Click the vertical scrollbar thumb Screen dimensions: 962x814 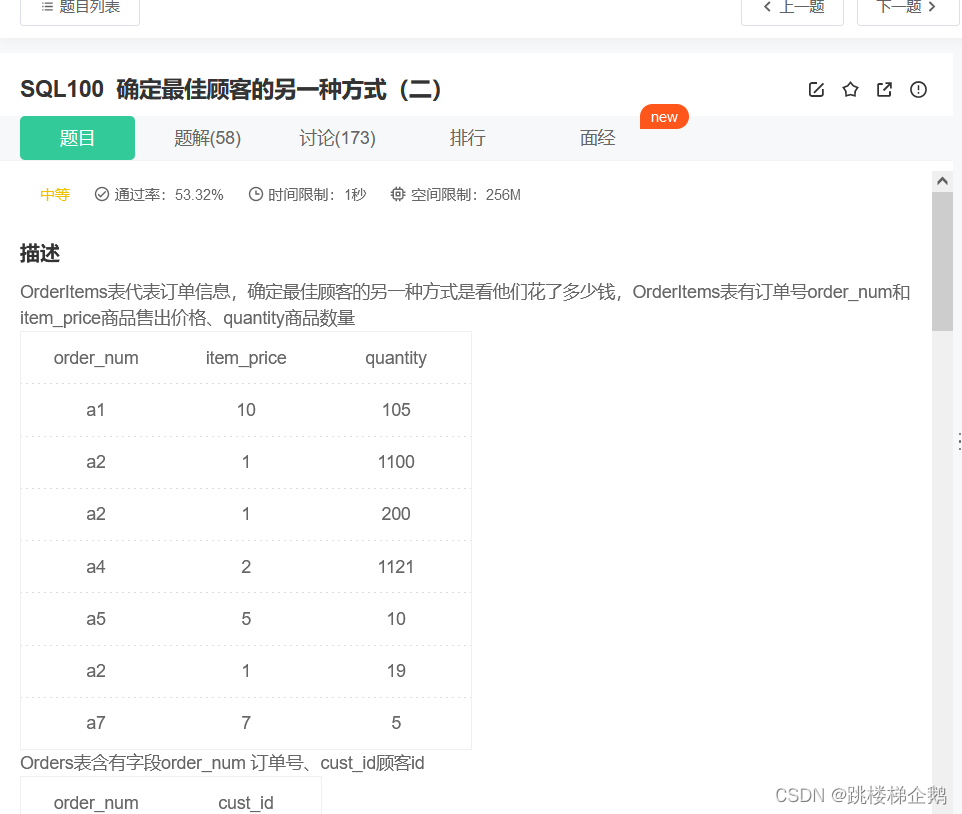(942, 261)
